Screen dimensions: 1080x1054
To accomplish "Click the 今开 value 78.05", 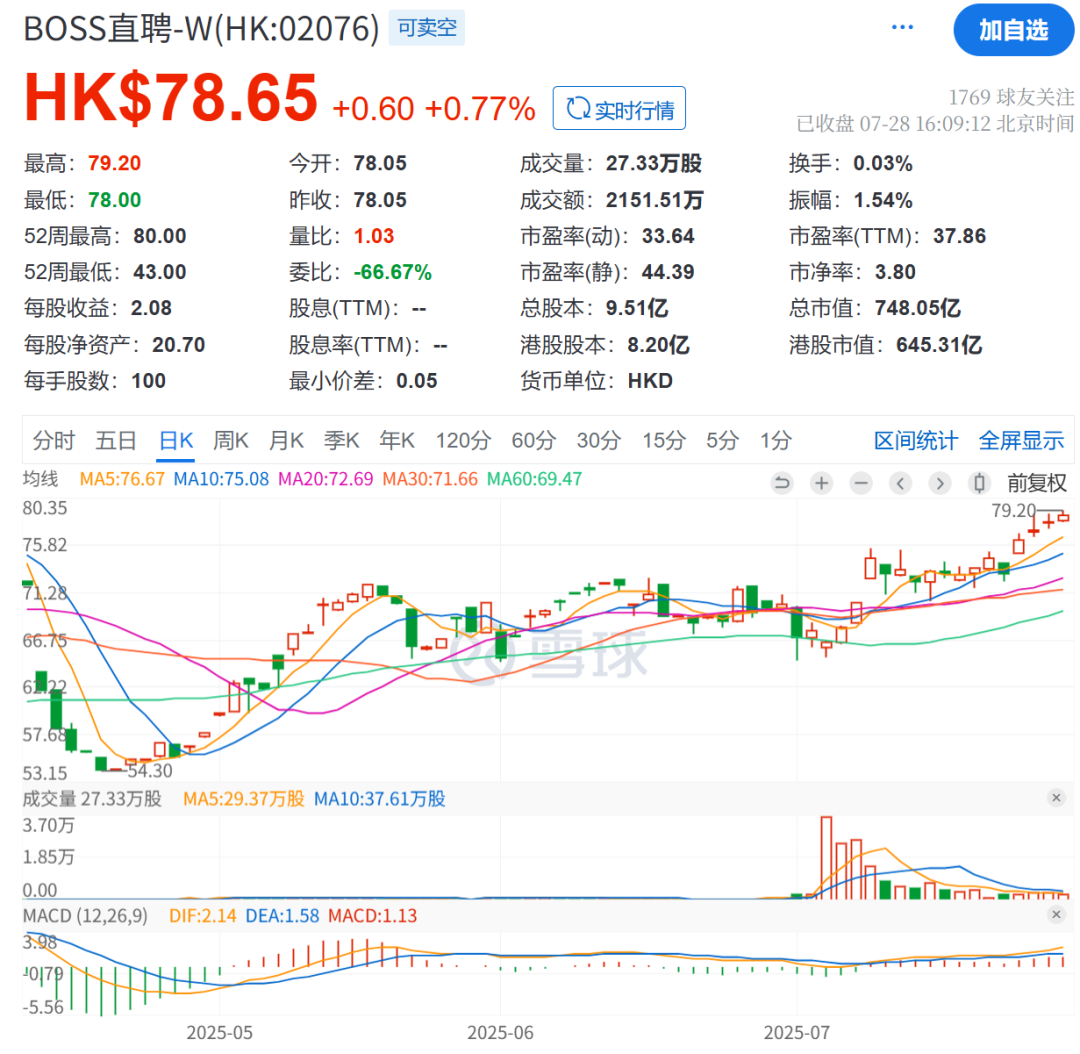I will point(380,163).
